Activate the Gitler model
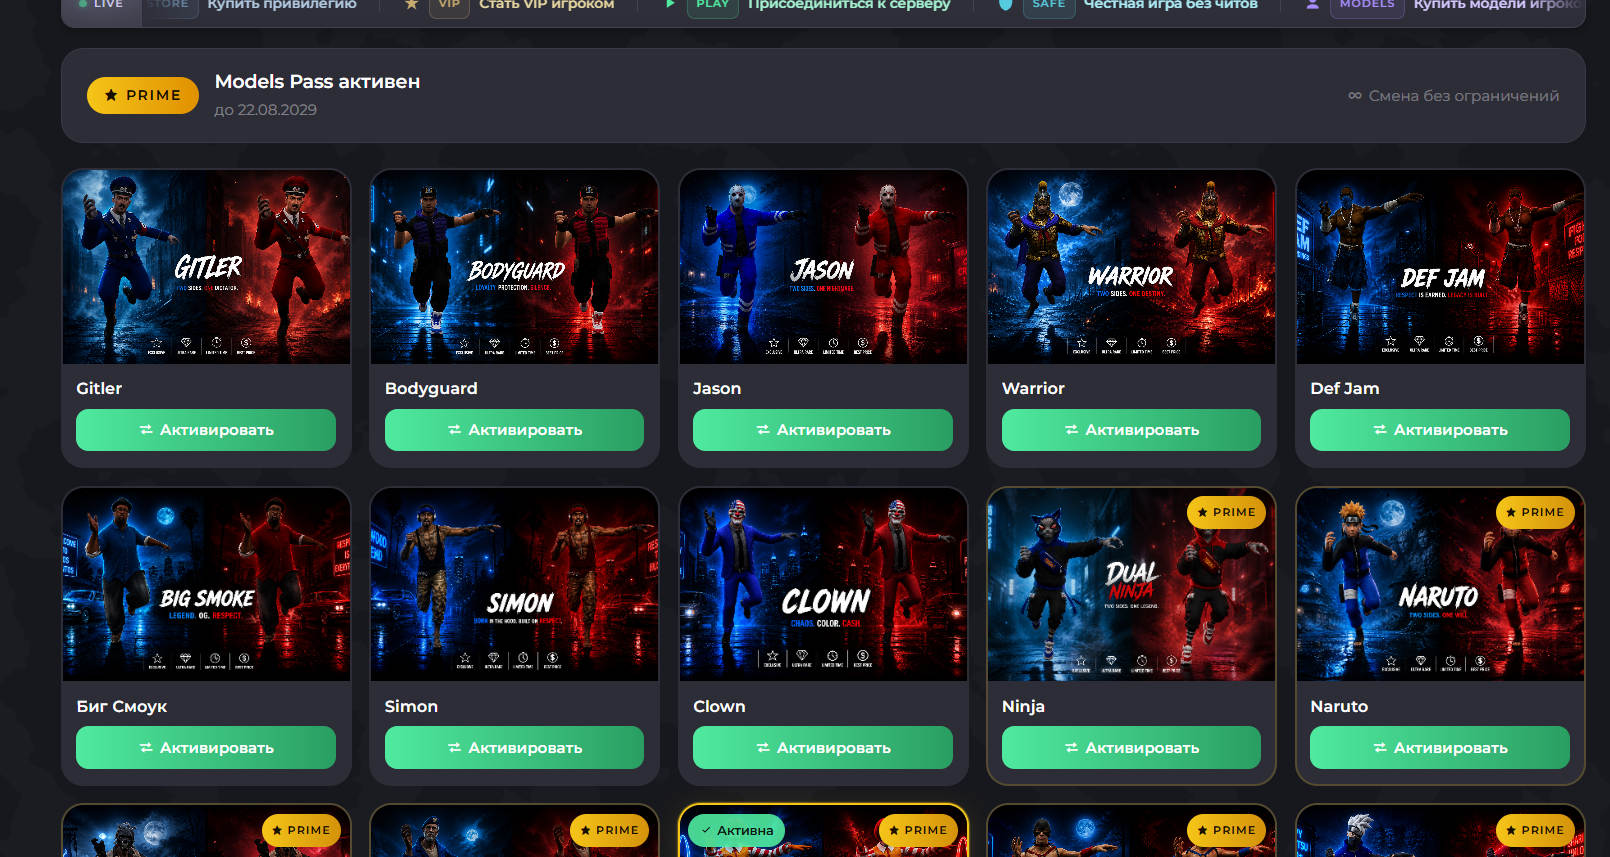The width and height of the screenshot is (1610, 857). [206, 430]
